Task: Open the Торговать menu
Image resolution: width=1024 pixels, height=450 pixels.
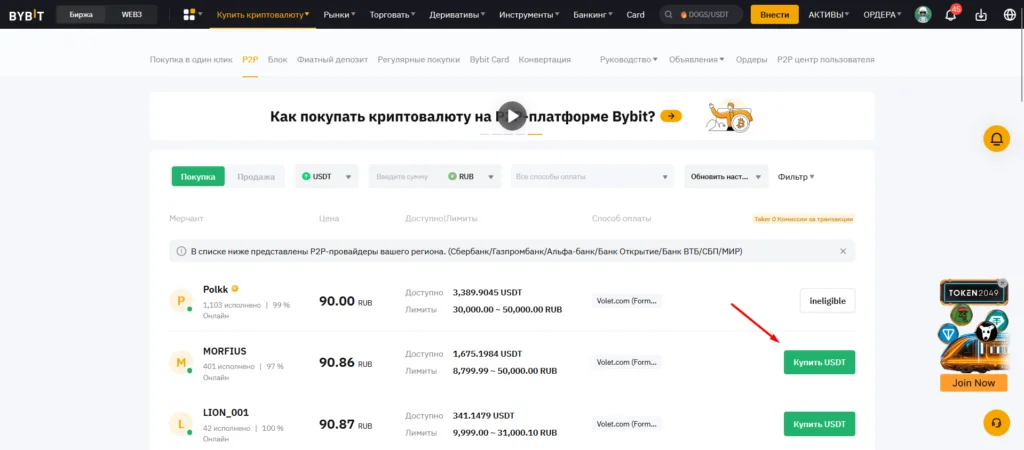Action: coord(393,14)
